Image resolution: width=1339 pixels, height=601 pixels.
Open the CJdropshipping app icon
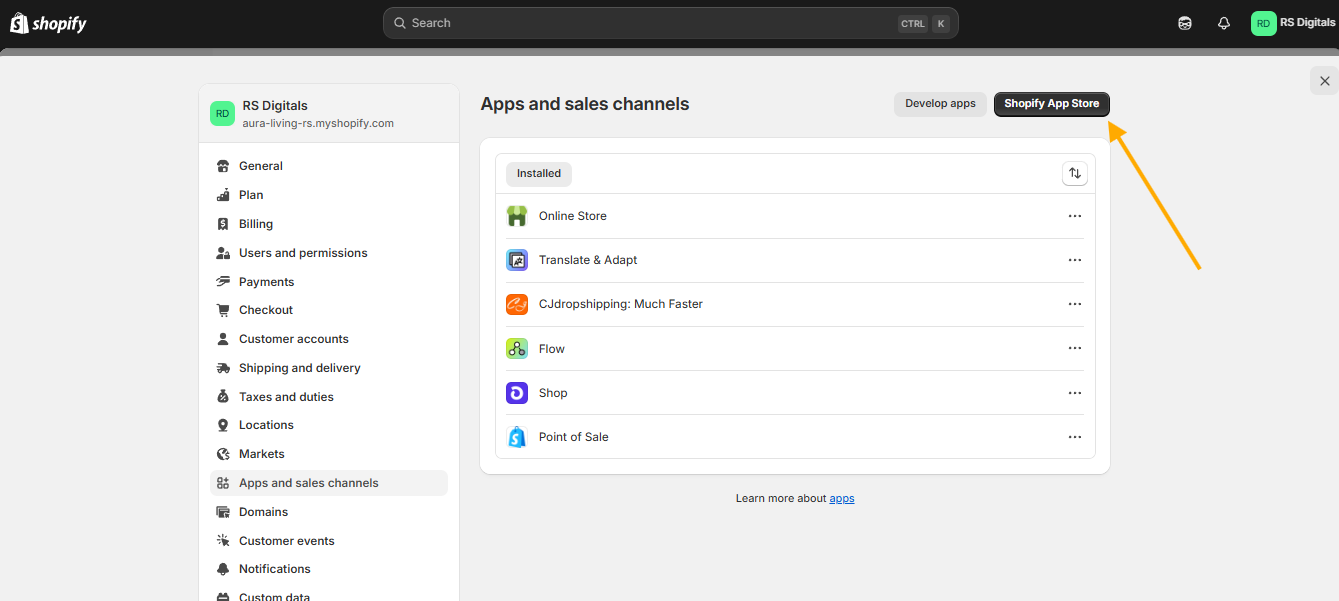click(x=517, y=304)
